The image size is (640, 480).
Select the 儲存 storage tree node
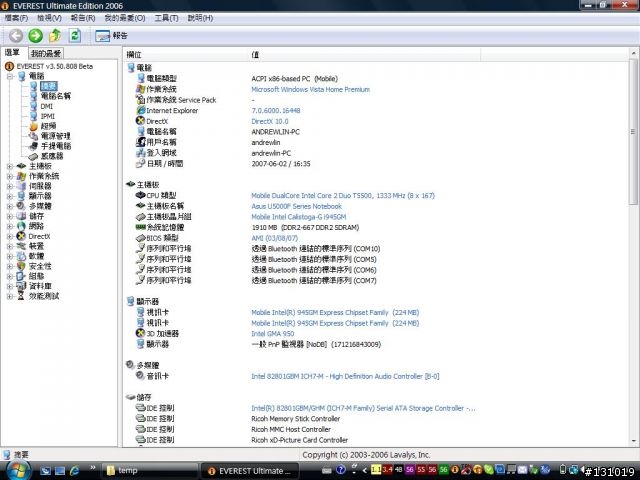(36, 216)
